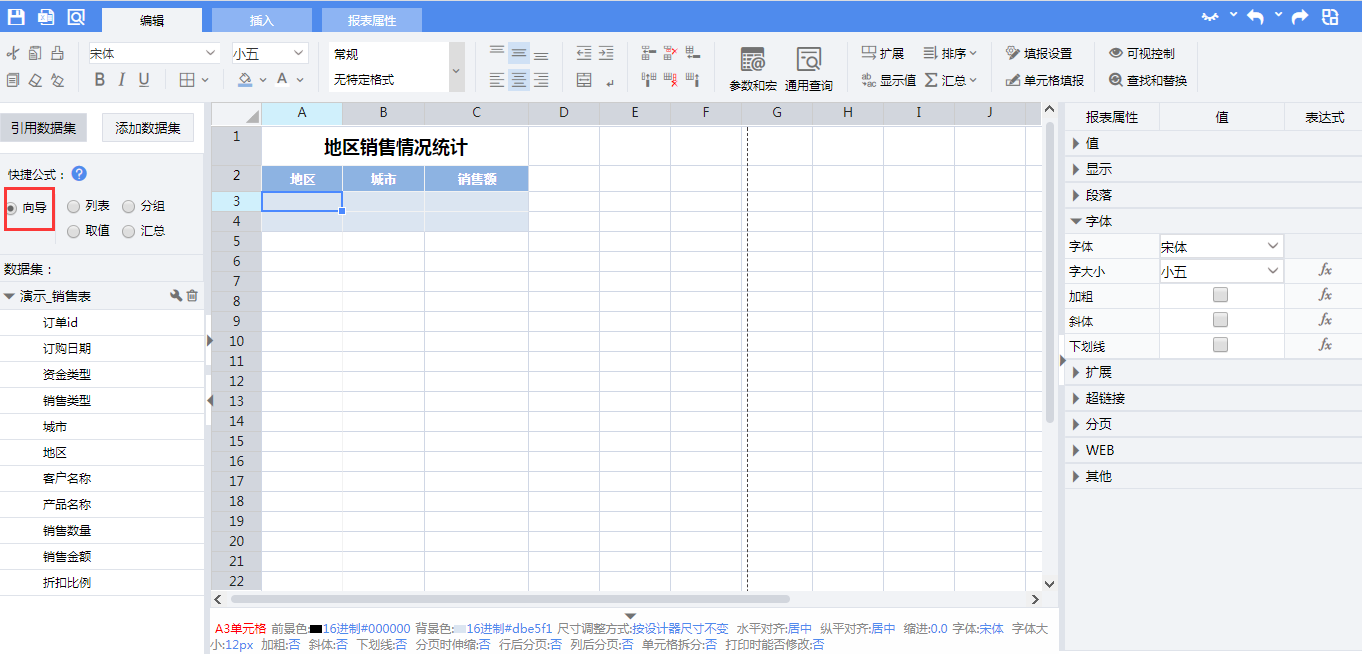
Task: Open the 排序 dropdown in toolbar
Action: coord(951,53)
